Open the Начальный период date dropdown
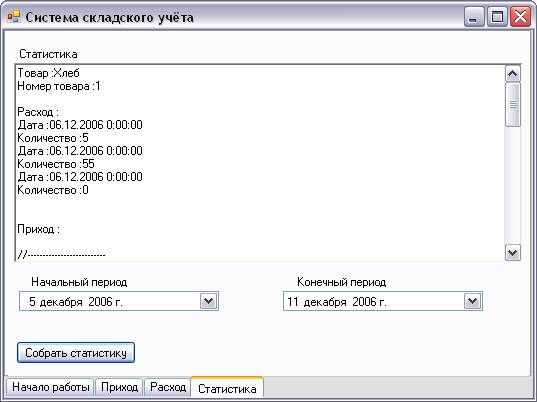 coord(209,301)
